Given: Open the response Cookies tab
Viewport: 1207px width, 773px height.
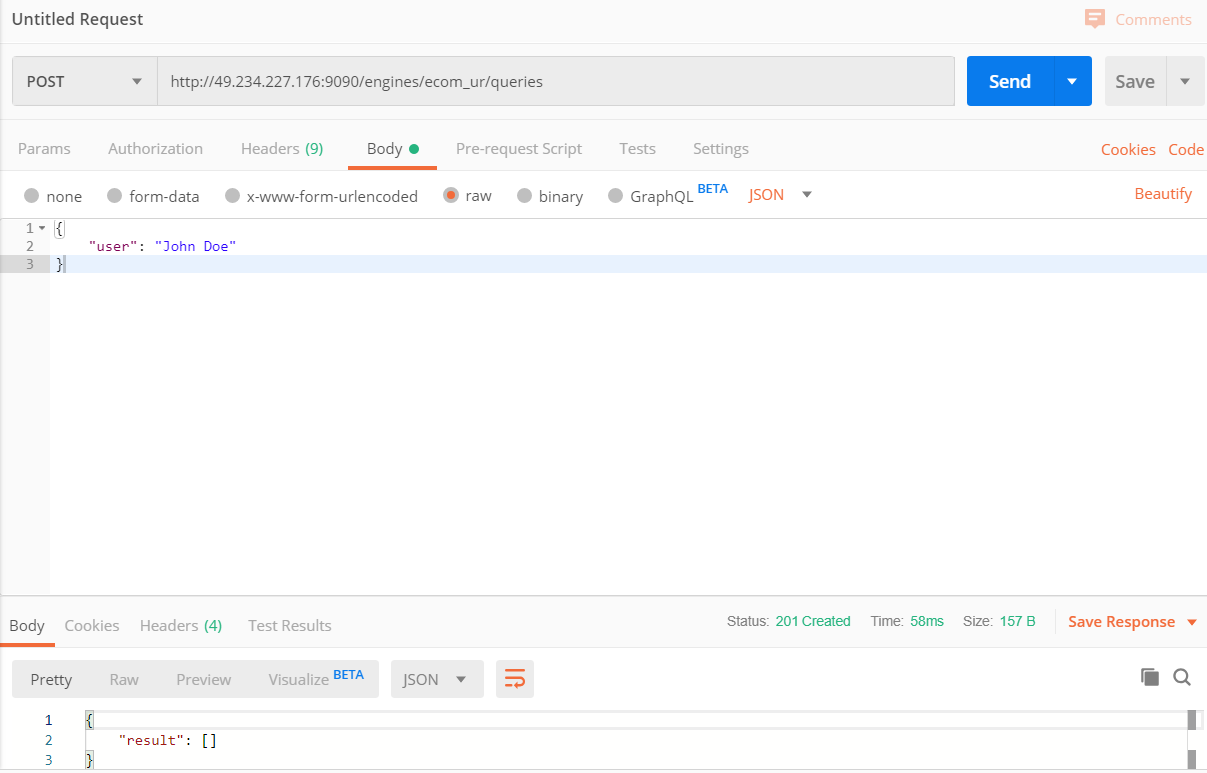Looking at the screenshot, I should click(92, 625).
